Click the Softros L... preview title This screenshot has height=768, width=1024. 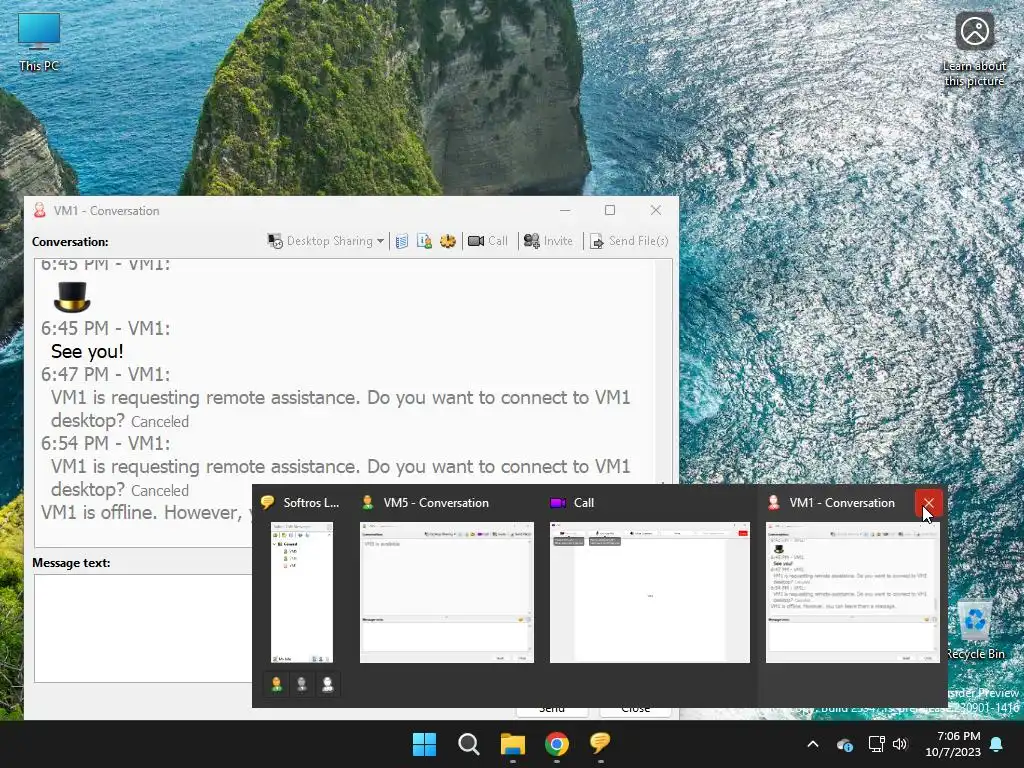click(311, 503)
